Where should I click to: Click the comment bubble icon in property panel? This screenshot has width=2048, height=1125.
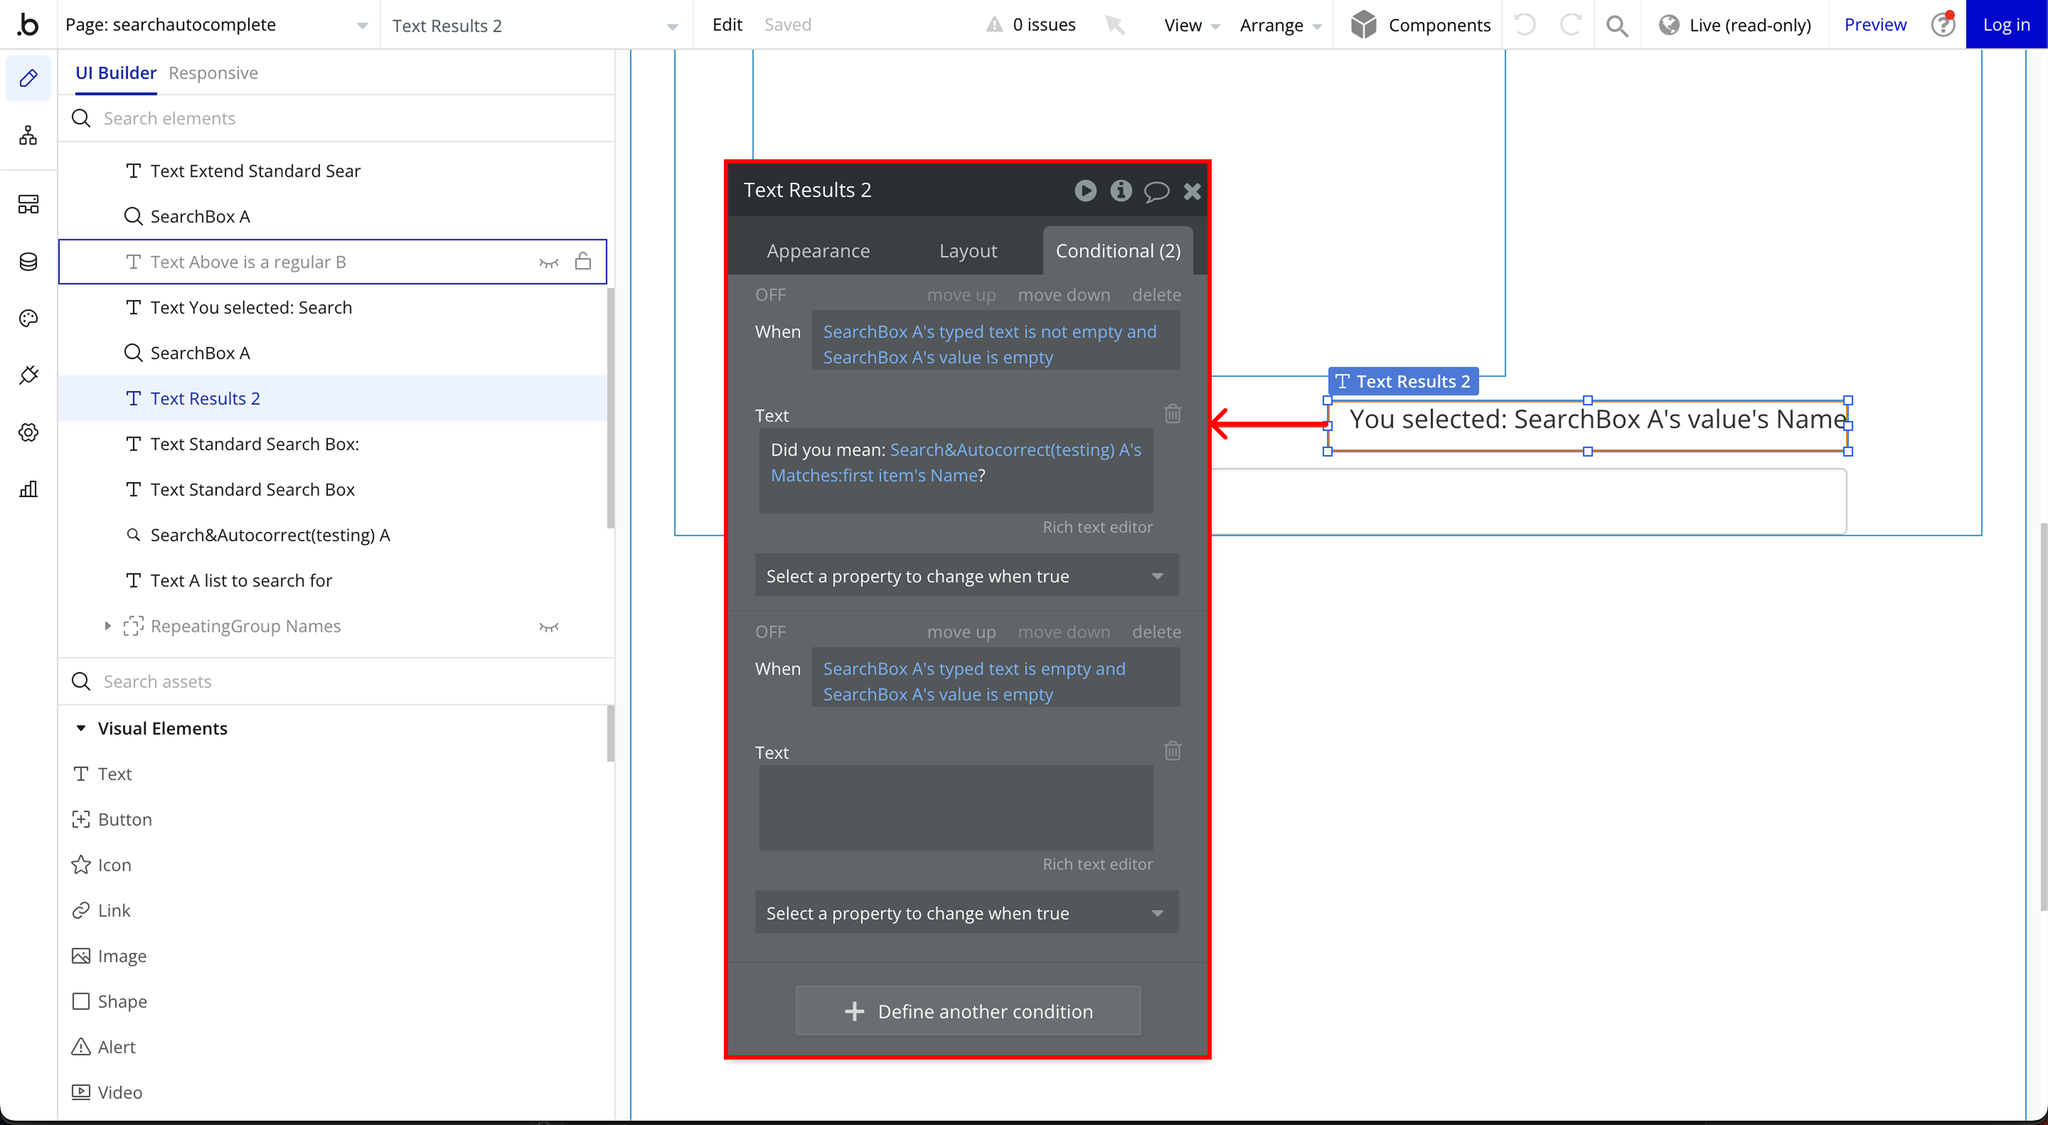pos(1156,190)
